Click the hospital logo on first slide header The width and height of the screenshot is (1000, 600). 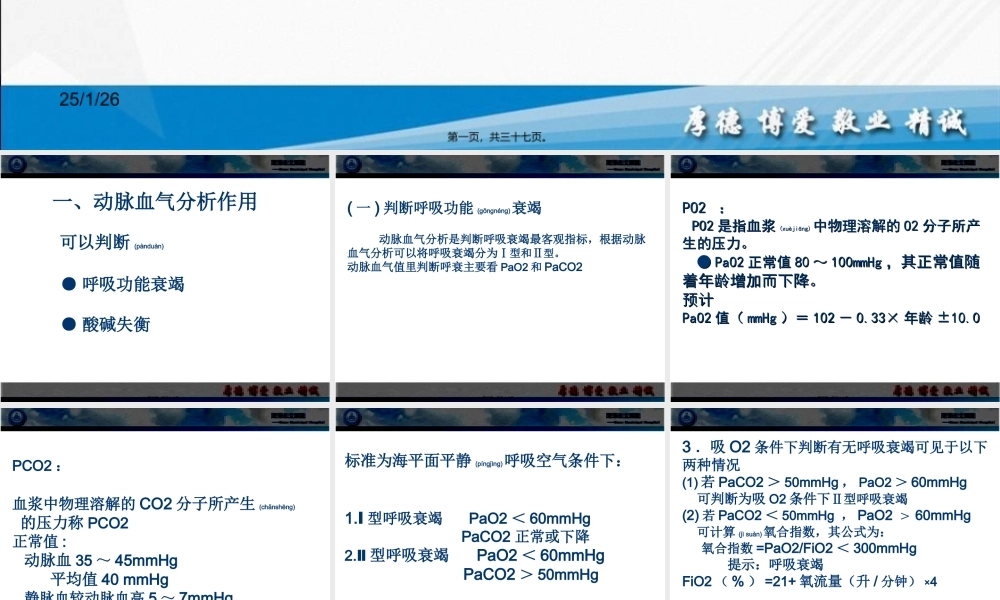point(17,163)
